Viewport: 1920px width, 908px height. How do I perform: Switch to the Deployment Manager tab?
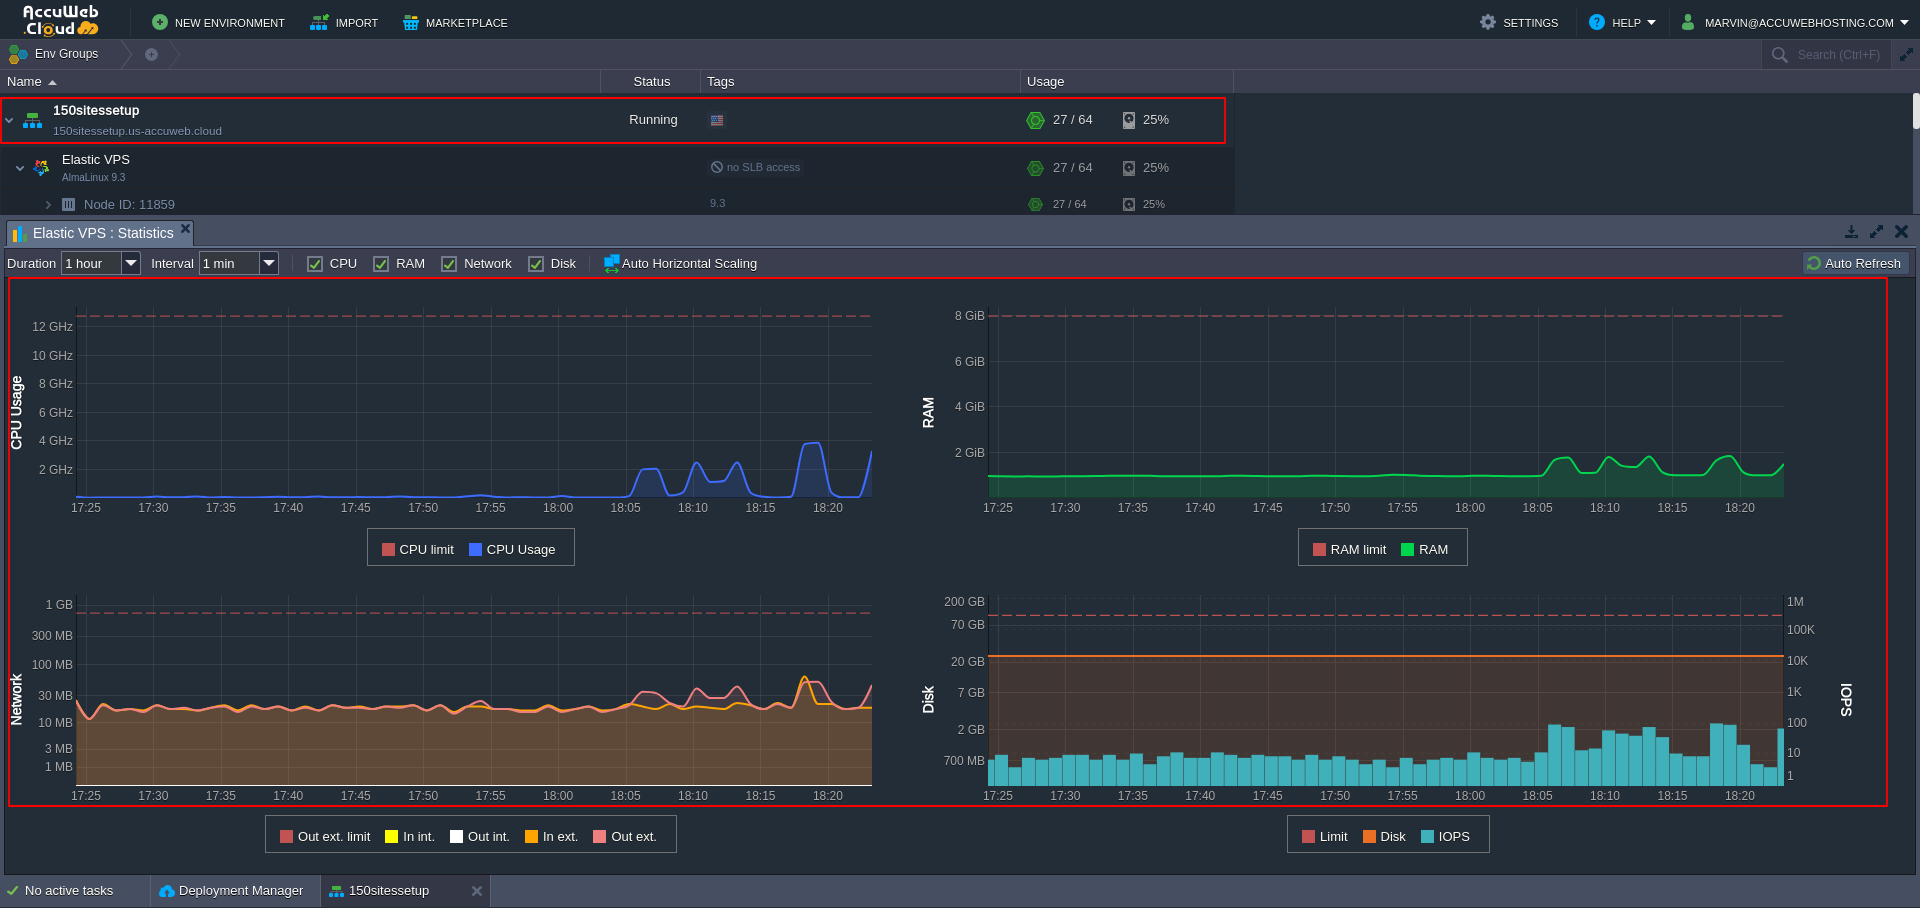(232, 891)
